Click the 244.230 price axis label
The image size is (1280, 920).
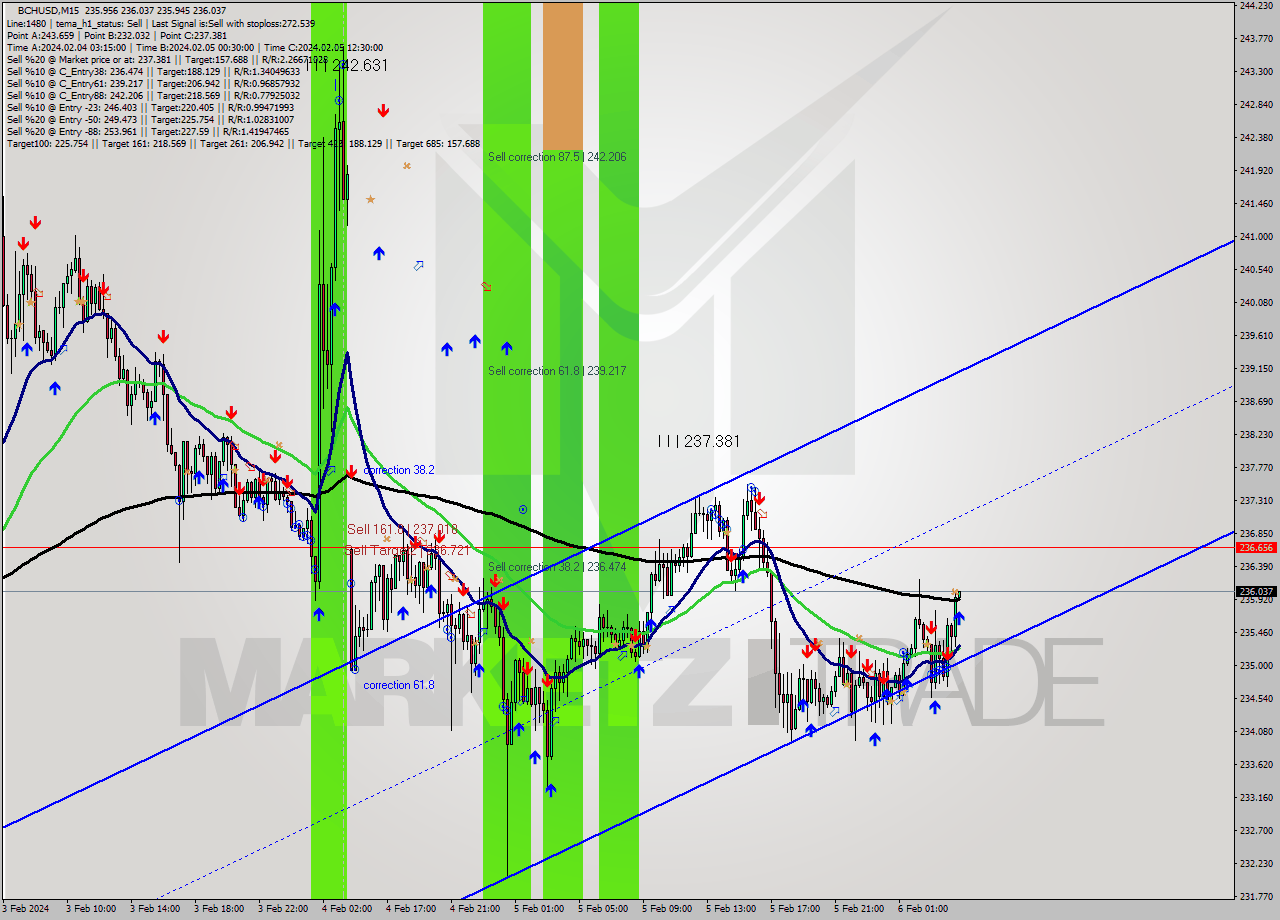pos(1255,6)
